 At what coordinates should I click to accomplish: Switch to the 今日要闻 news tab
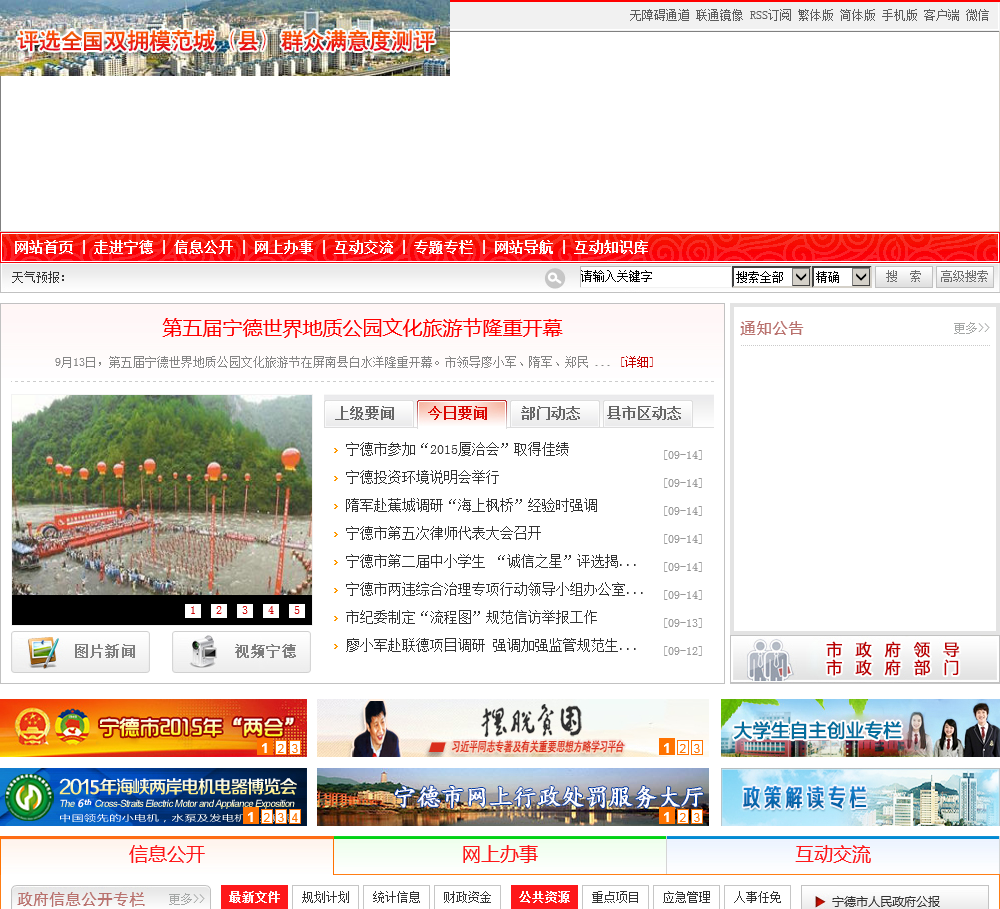461,414
